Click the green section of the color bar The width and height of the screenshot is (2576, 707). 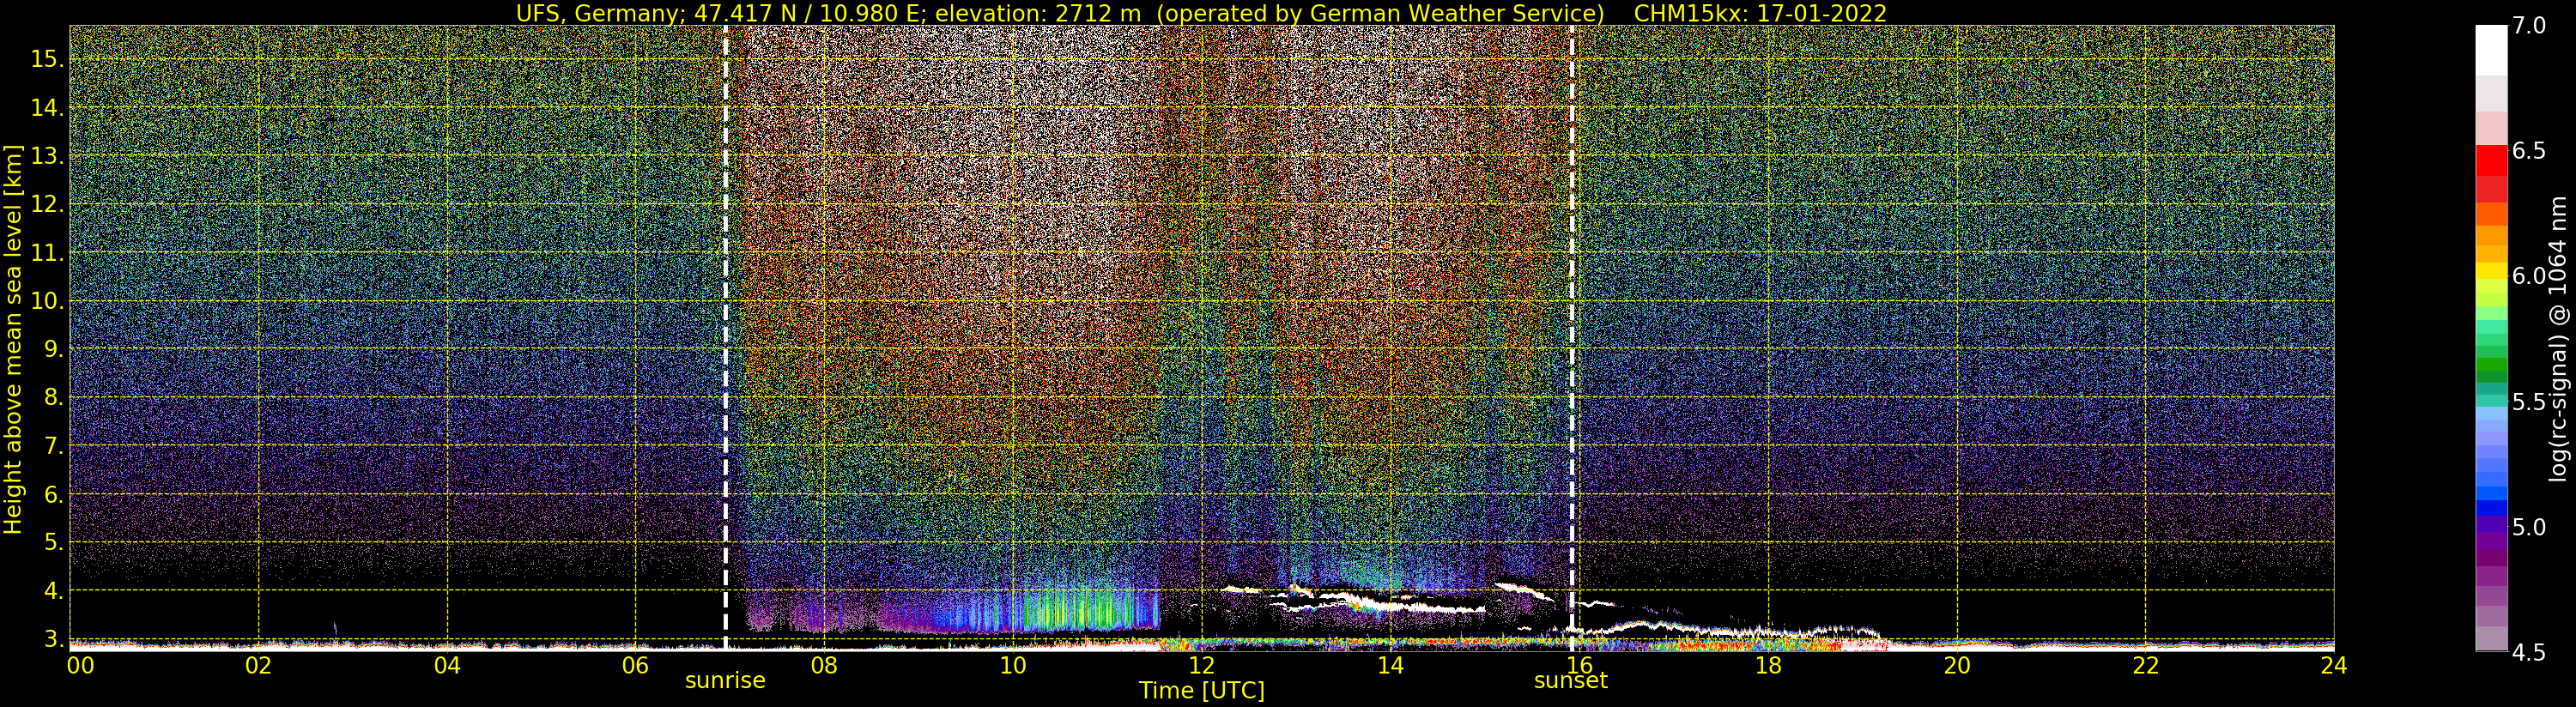2491,365
